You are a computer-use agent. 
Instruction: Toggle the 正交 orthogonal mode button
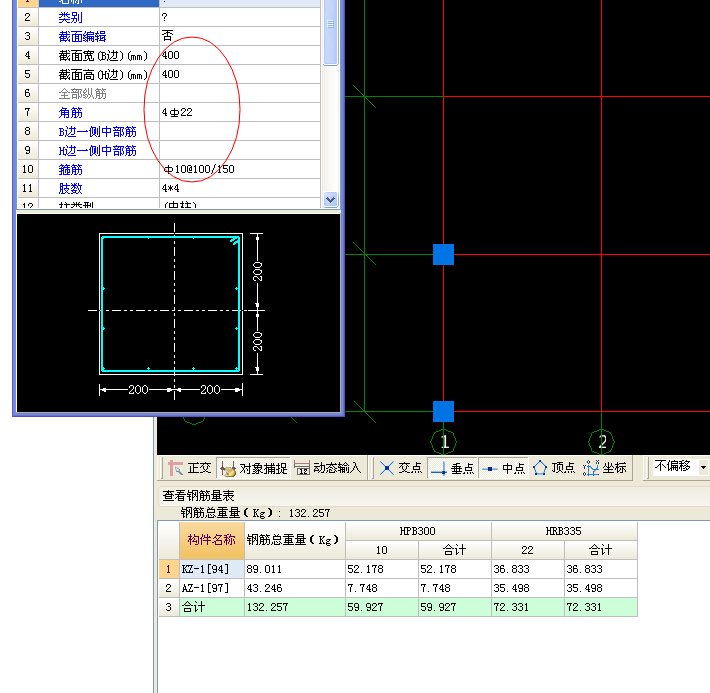(189, 468)
